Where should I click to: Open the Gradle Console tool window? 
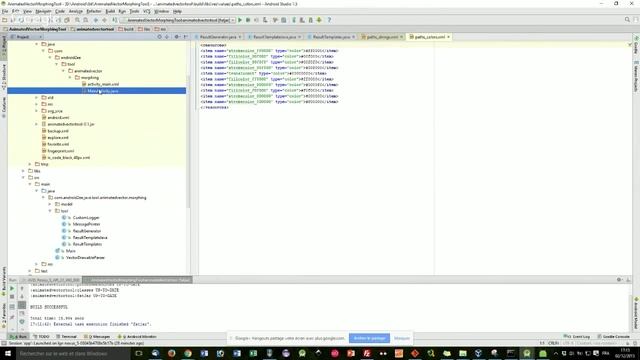(x=613, y=337)
